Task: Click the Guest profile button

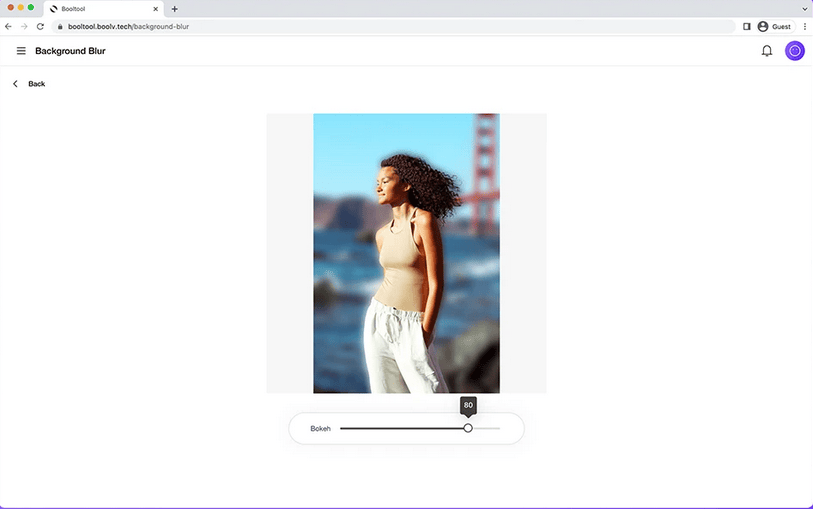Action: [x=774, y=26]
